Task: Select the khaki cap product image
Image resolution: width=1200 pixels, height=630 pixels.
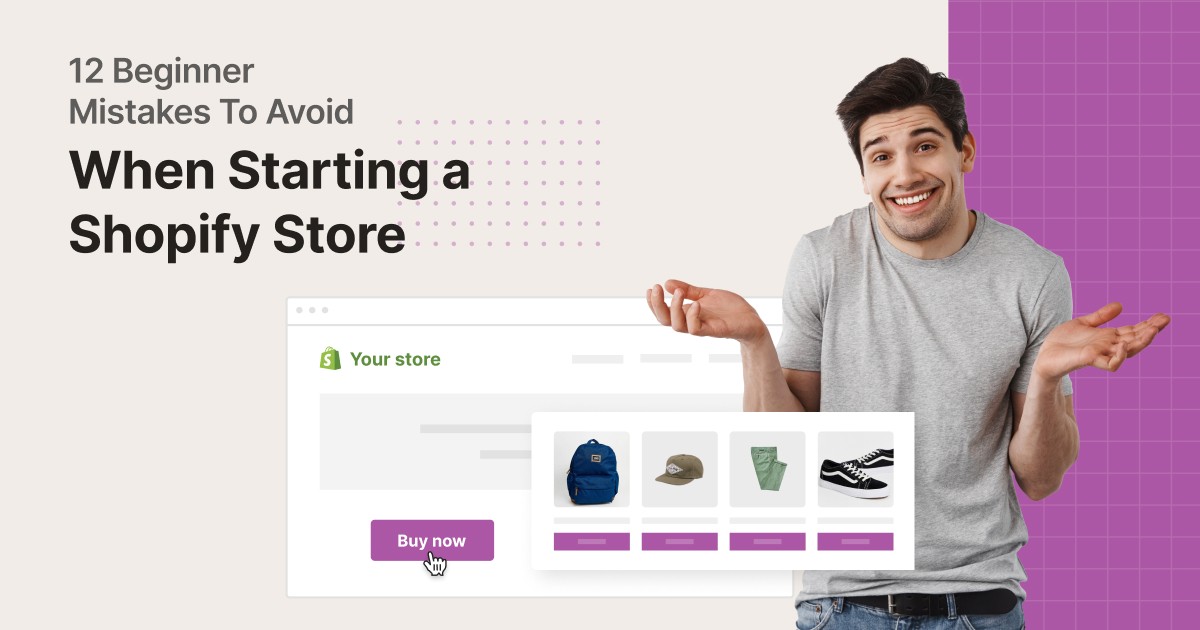Action: [x=680, y=470]
